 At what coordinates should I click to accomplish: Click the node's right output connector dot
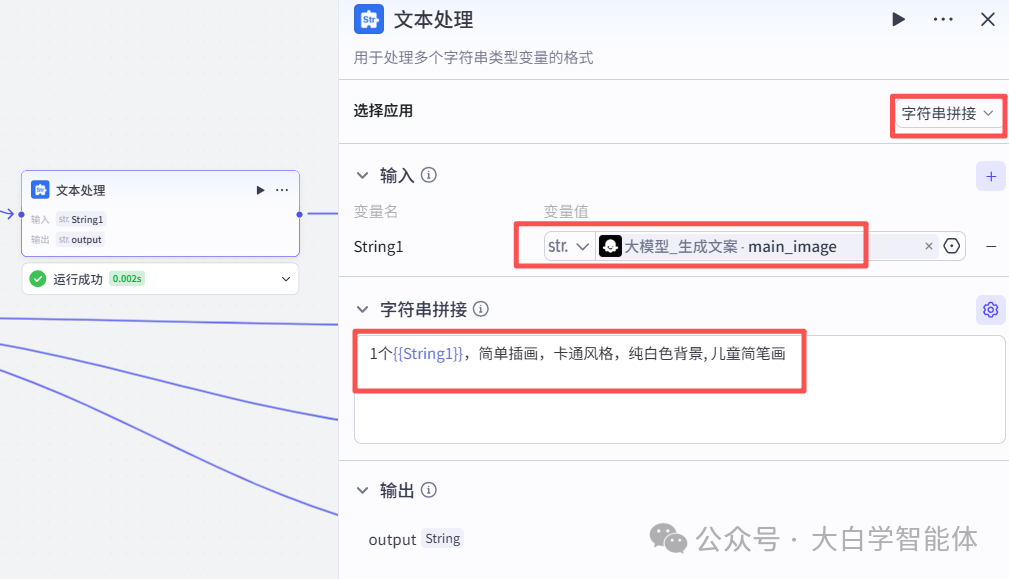pos(299,214)
